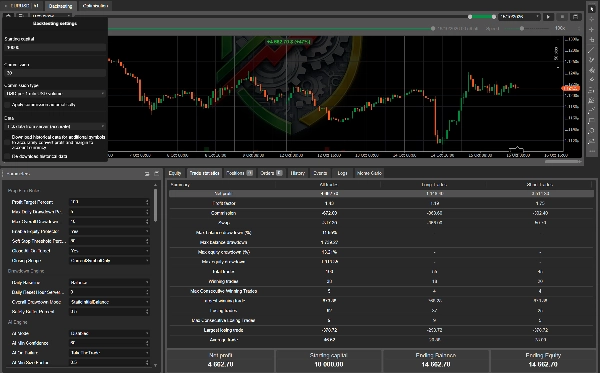
Task: Click the save icon right of stop button
Action: [575, 17]
